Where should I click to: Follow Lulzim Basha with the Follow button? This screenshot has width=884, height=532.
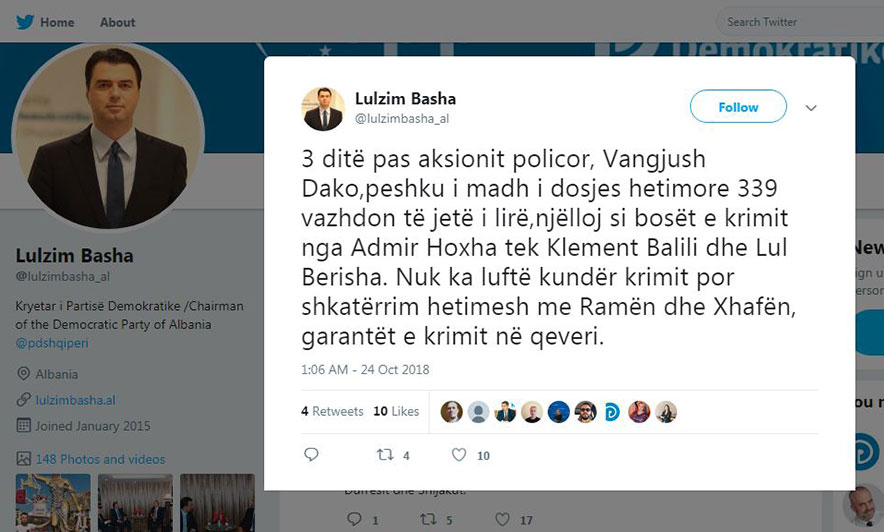[x=738, y=107]
